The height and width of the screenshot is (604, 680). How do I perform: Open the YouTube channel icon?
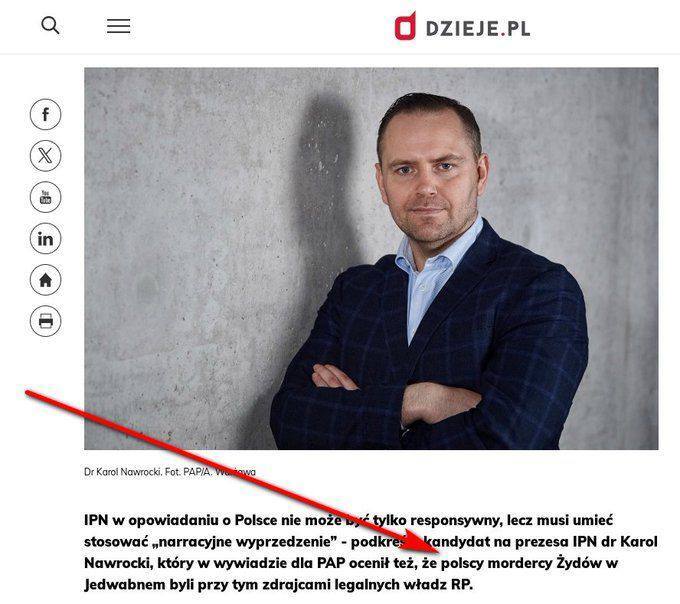(46, 197)
